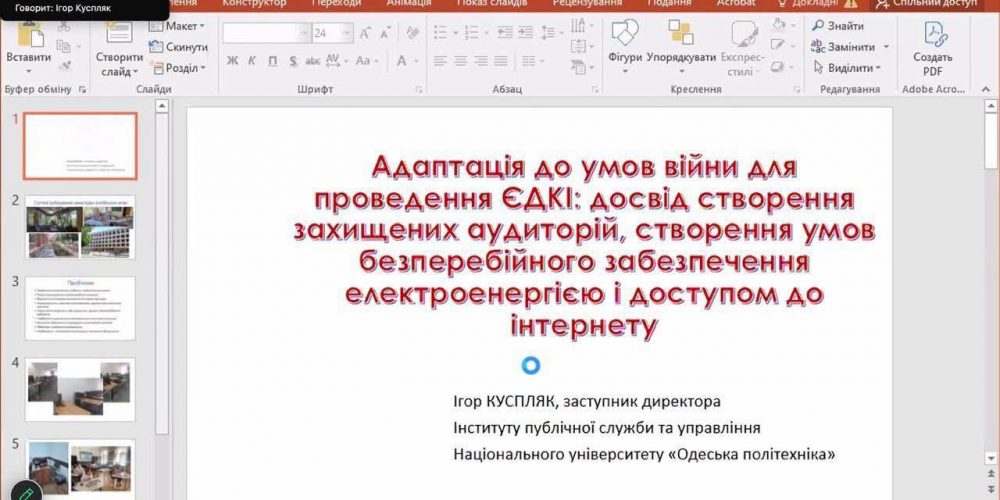Toggle bold Ж formatting
1000x500 pixels.
tap(232, 61)
